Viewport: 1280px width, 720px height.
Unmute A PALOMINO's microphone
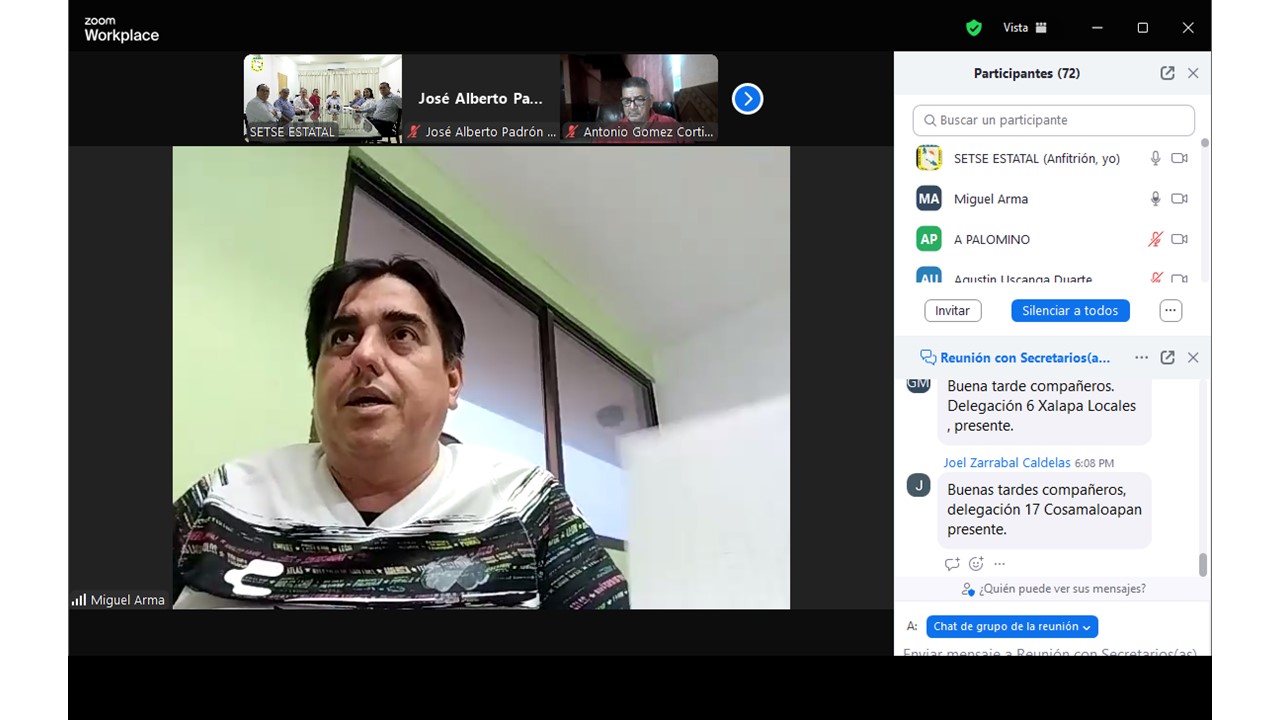[x=1155, y=239]
